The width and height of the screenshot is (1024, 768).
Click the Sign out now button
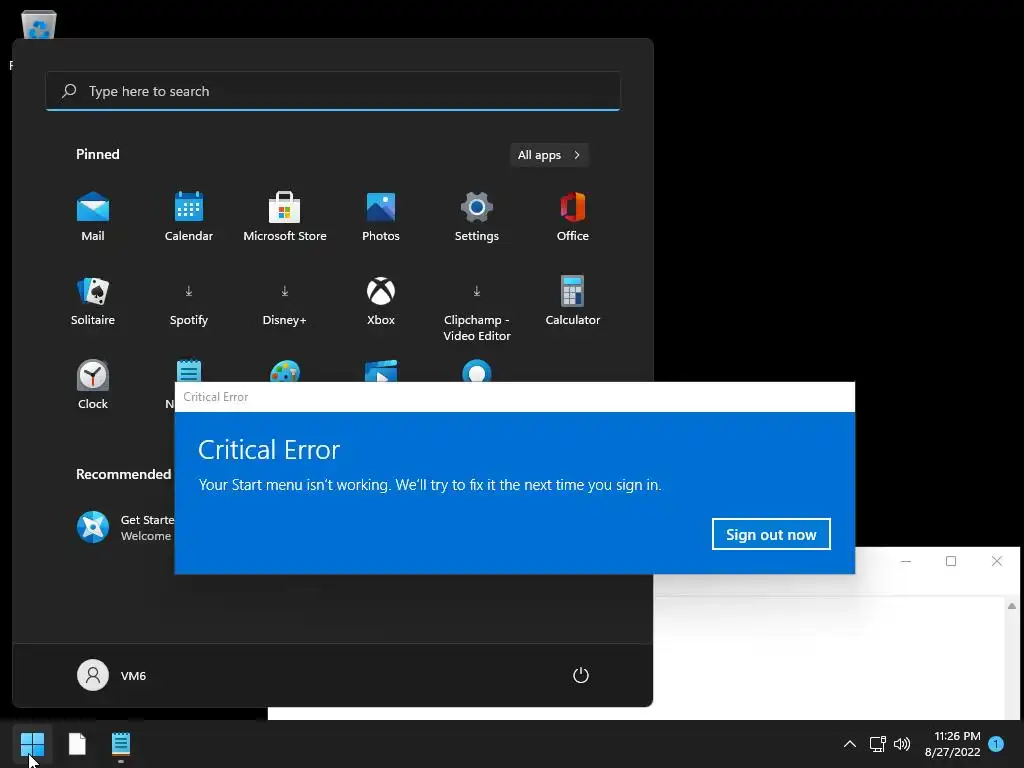click(771, 534)
